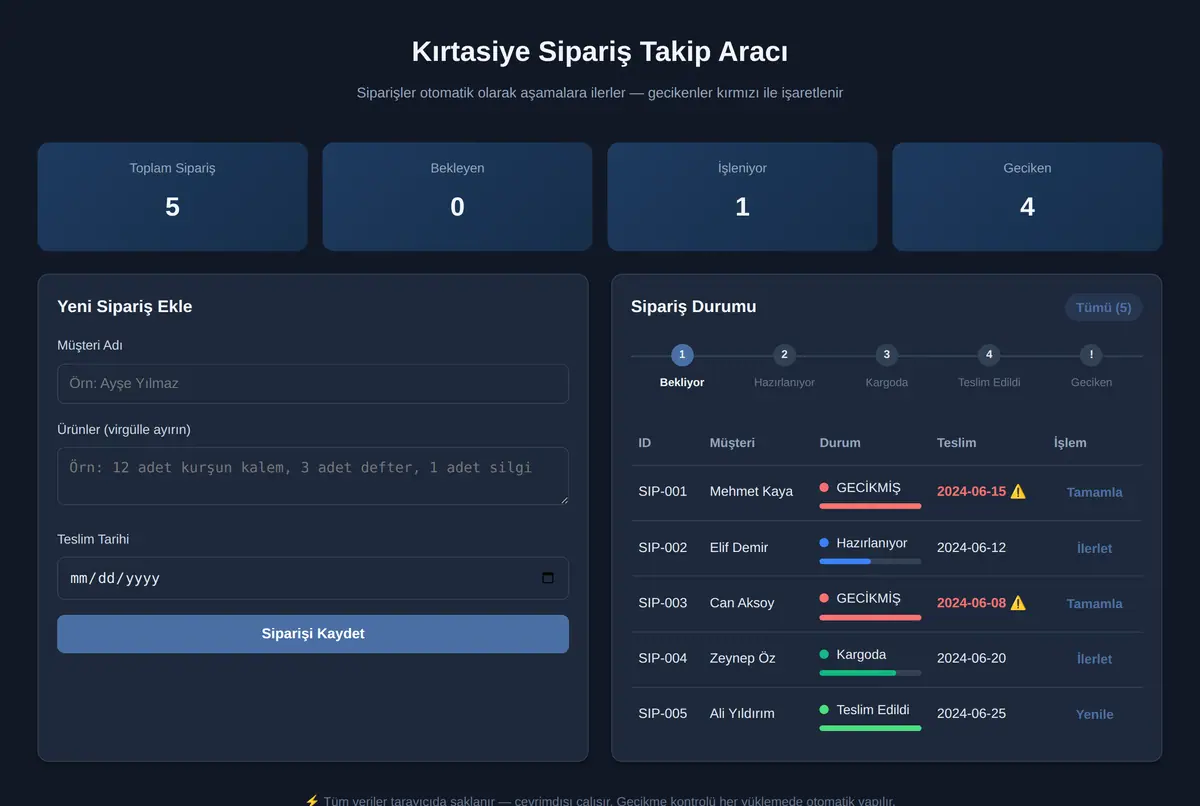Click overdue date 2024-06-15

click(x=971, y=491)
